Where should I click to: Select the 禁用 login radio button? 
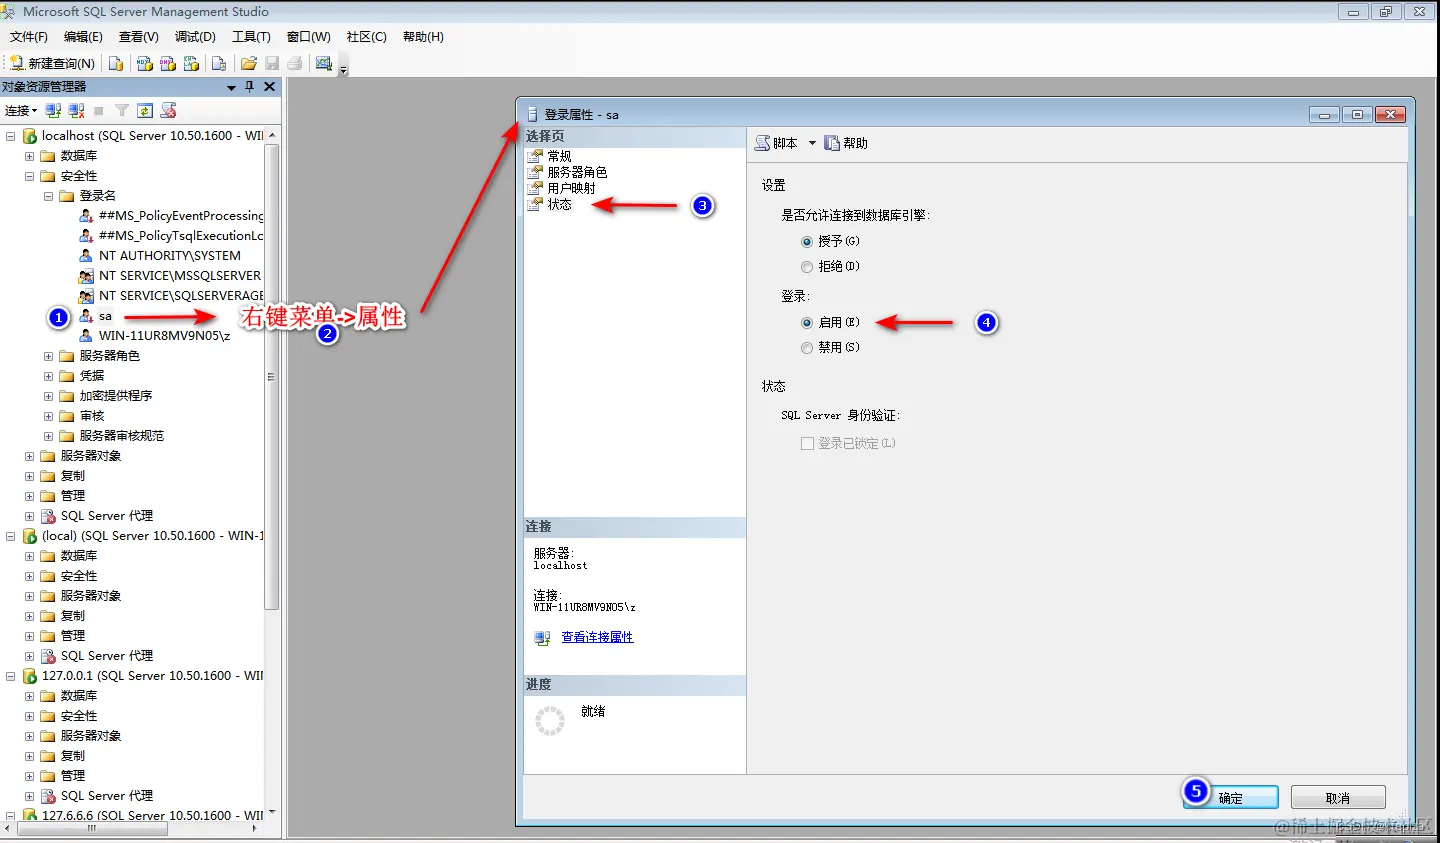pyautogui.click(x=807, y=348)
